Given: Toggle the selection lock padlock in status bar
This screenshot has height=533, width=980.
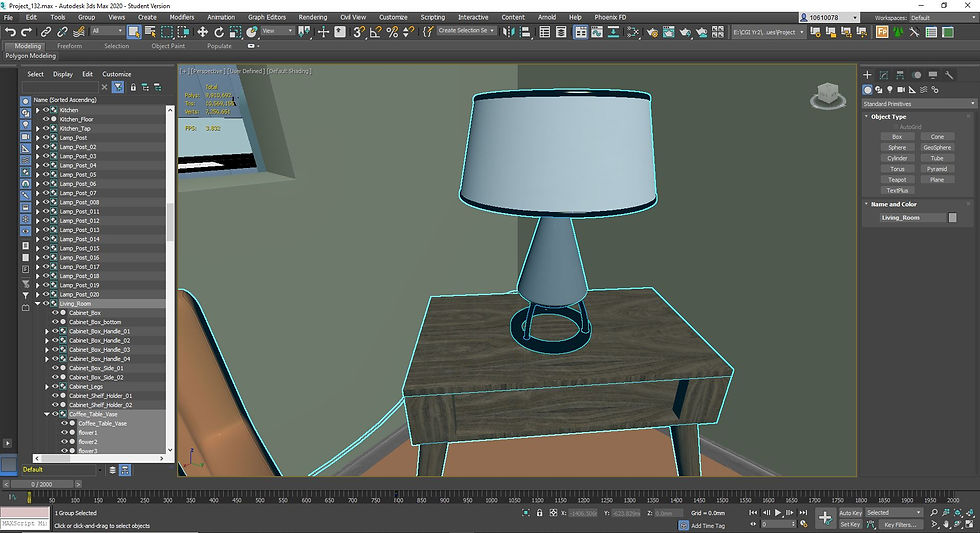Looking at the screenshot, I should [x=539, y=512].
